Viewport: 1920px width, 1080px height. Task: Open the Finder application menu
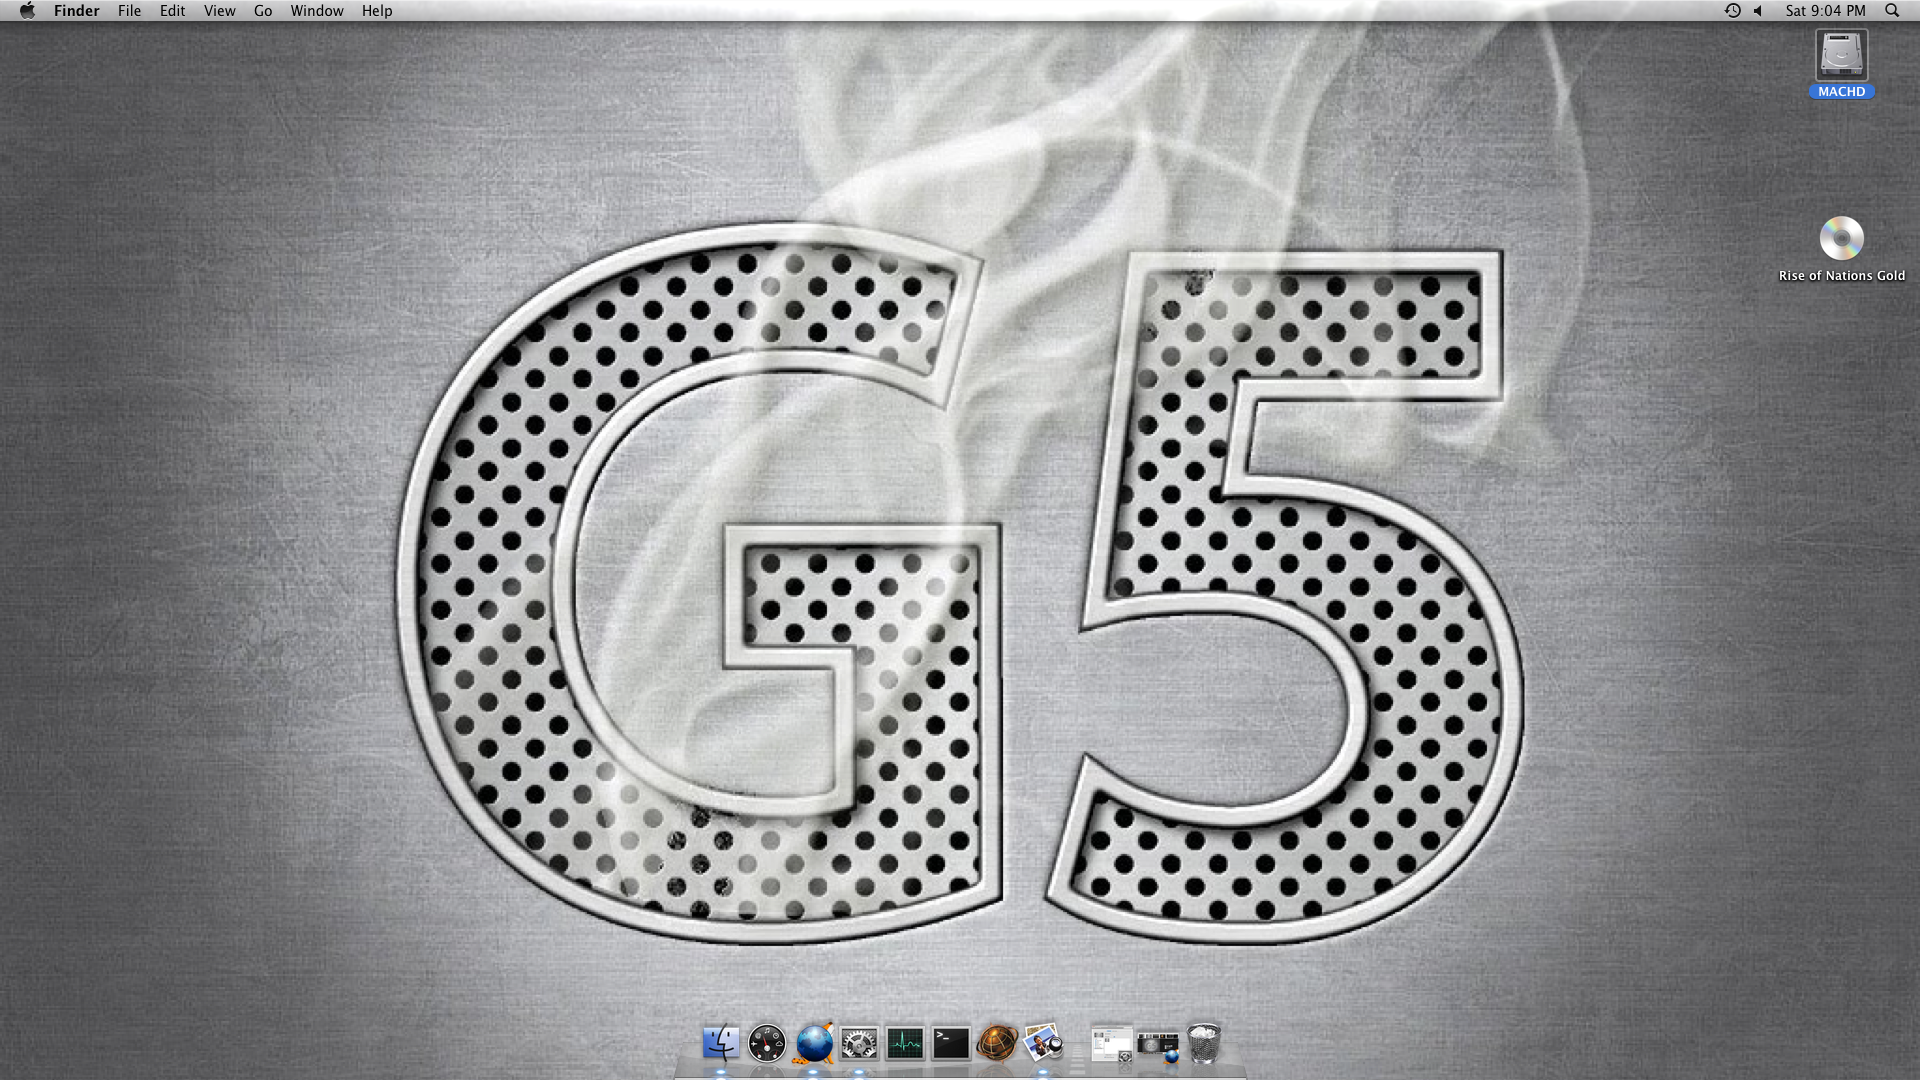point(76,10)
